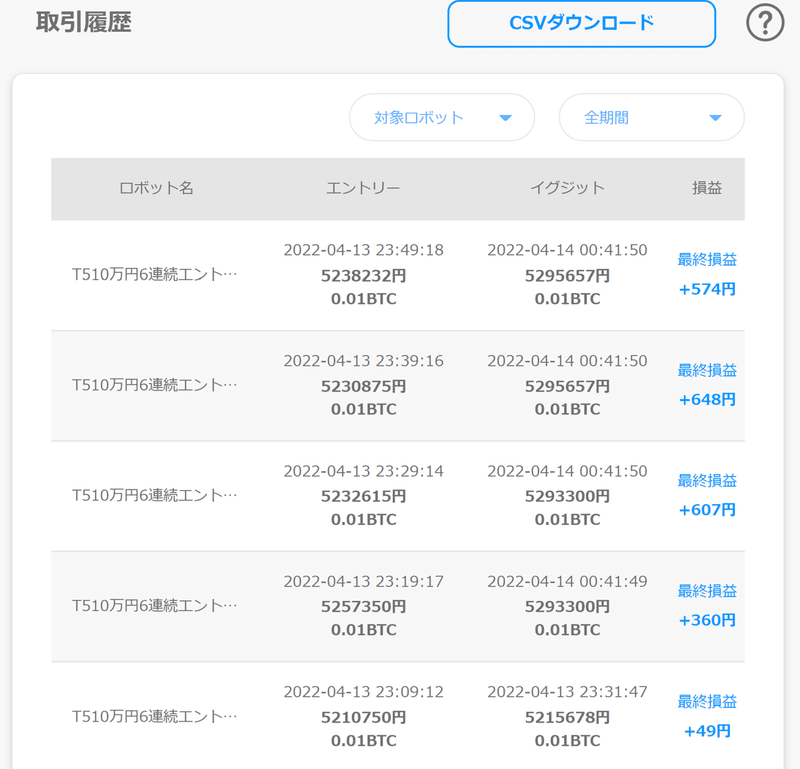Select exit price 5215678円

[x=567, y=717]
